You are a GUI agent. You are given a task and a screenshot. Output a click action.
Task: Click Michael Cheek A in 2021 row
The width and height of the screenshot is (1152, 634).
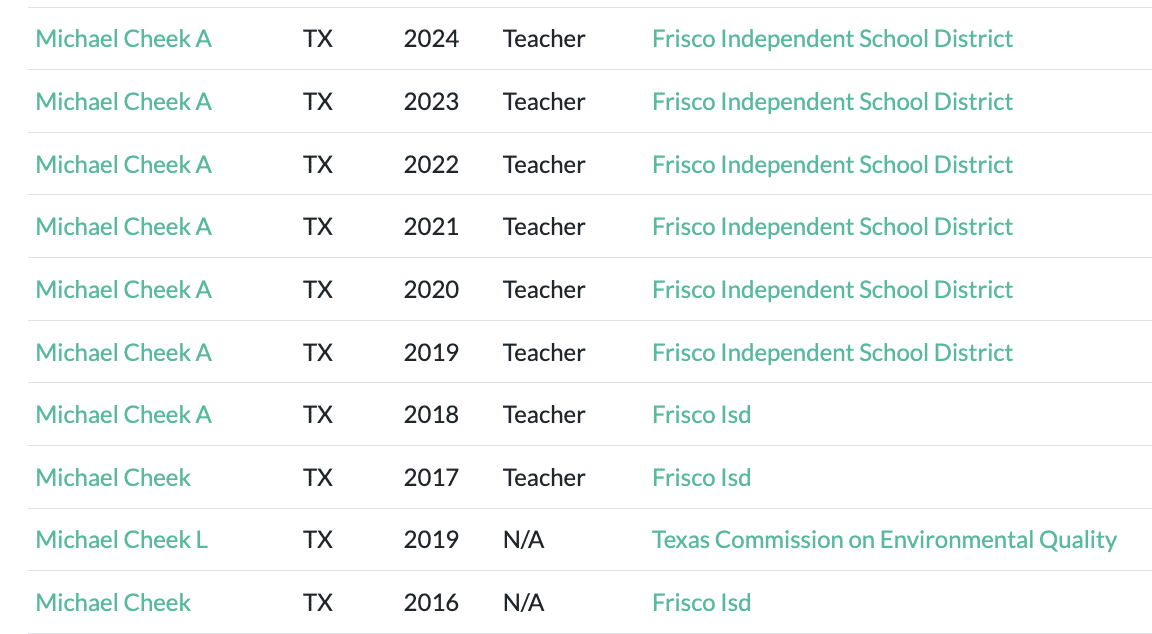click(123, 227)
